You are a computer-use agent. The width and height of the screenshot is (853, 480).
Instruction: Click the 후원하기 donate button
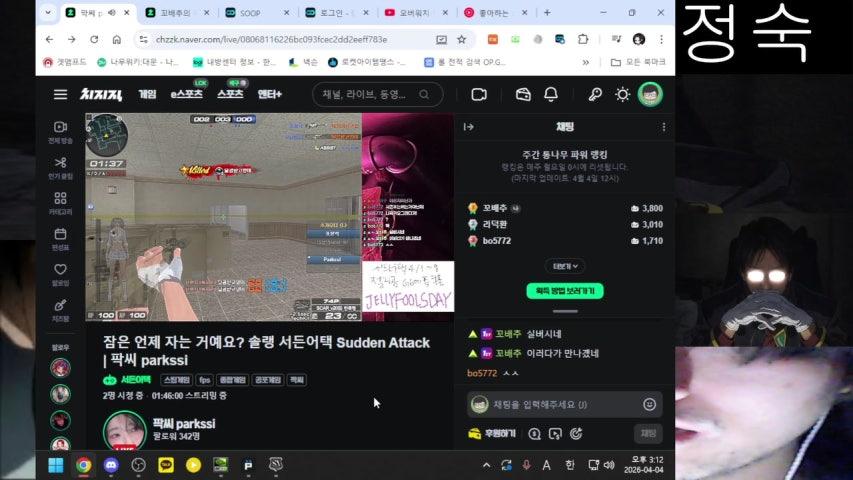pos(492,434)
